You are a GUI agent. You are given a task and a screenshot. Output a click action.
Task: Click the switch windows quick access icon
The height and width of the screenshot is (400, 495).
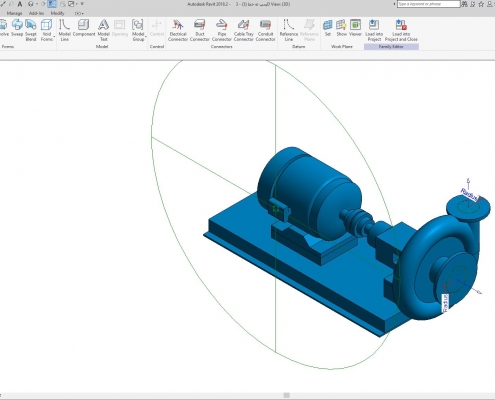71,4
